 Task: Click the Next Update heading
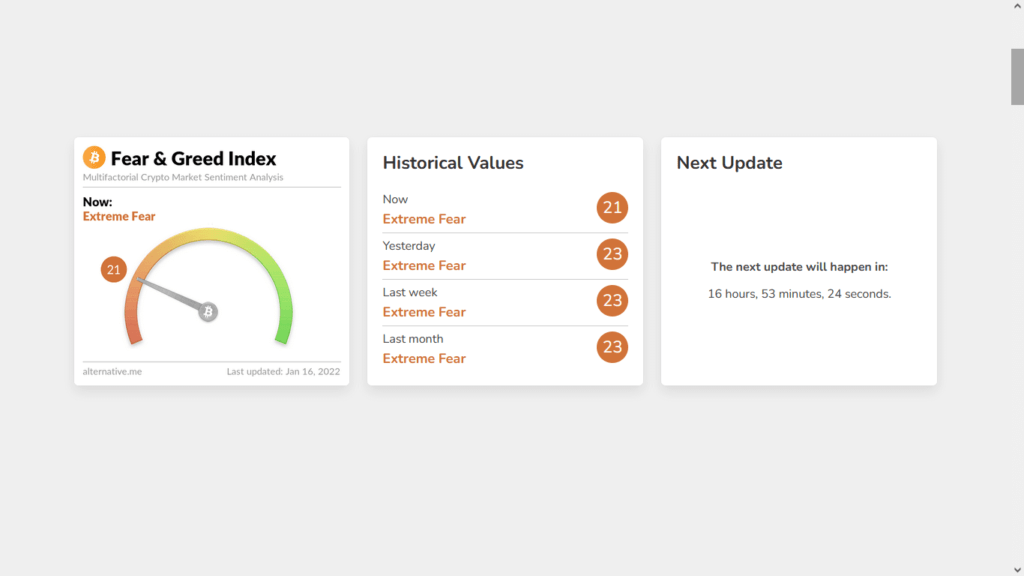click(x=729, y=163)
